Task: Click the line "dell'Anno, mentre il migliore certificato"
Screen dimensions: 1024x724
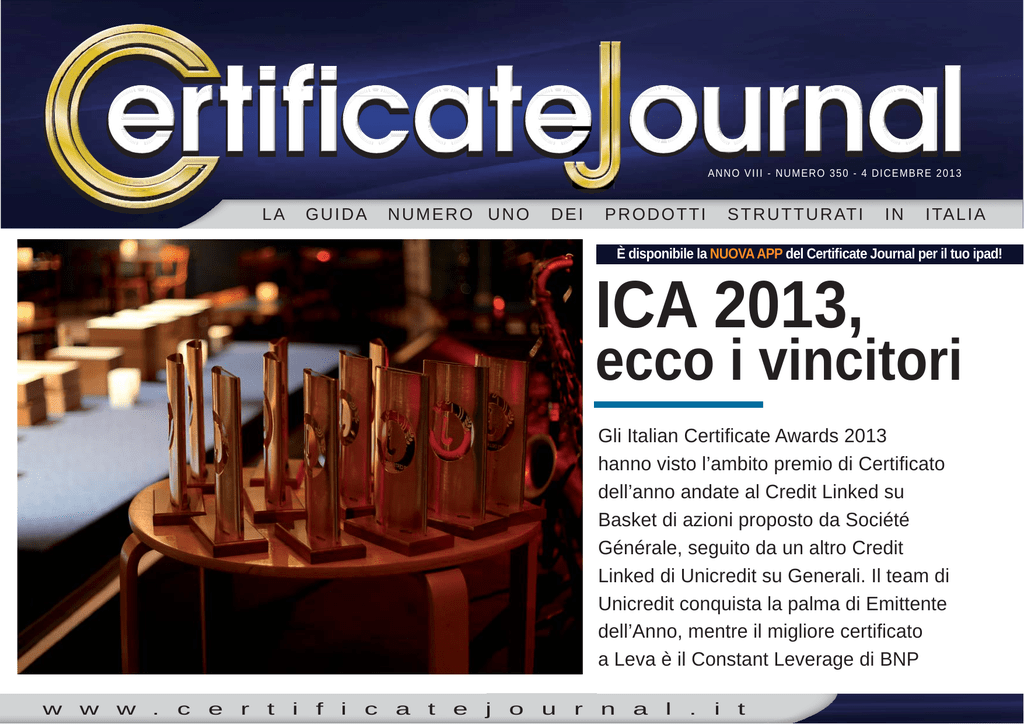Action: point(760,632)
